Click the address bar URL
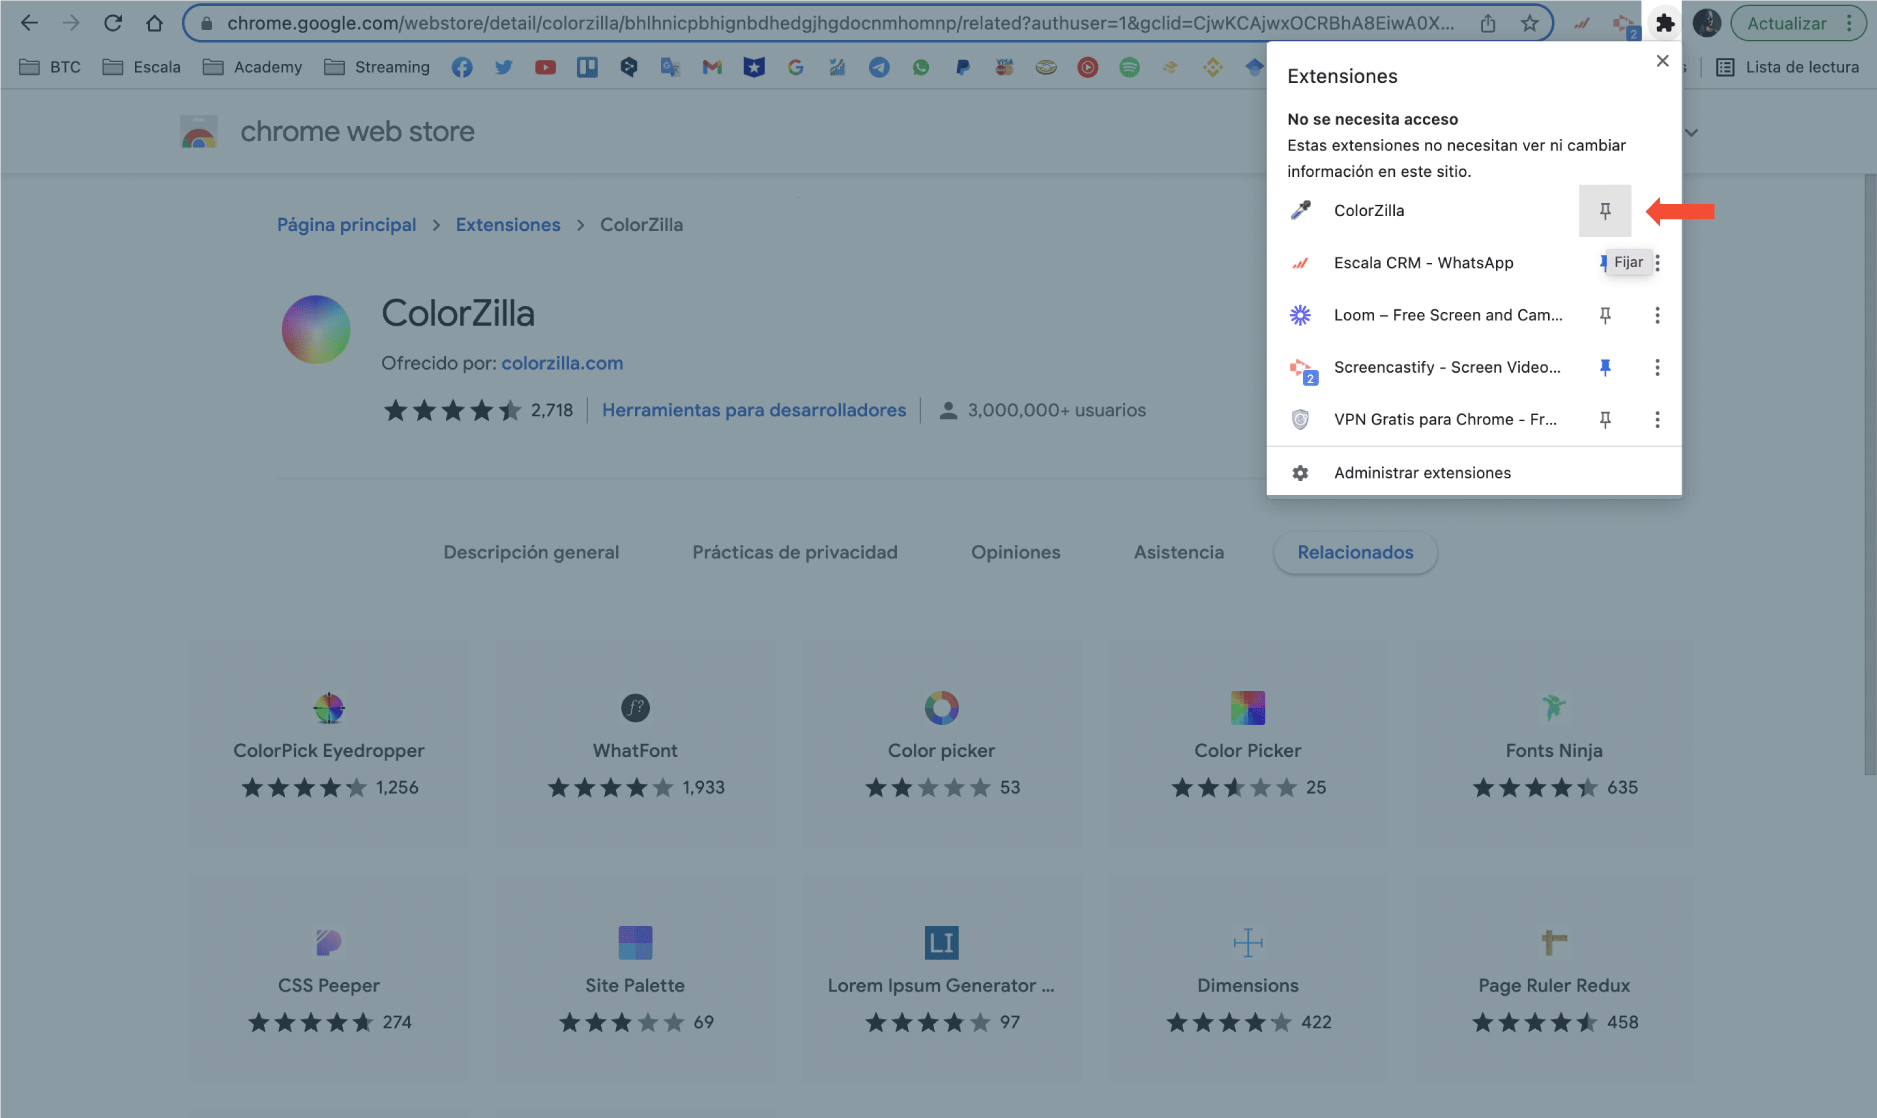1877x1118 pixels. click(x=840, y=23)
